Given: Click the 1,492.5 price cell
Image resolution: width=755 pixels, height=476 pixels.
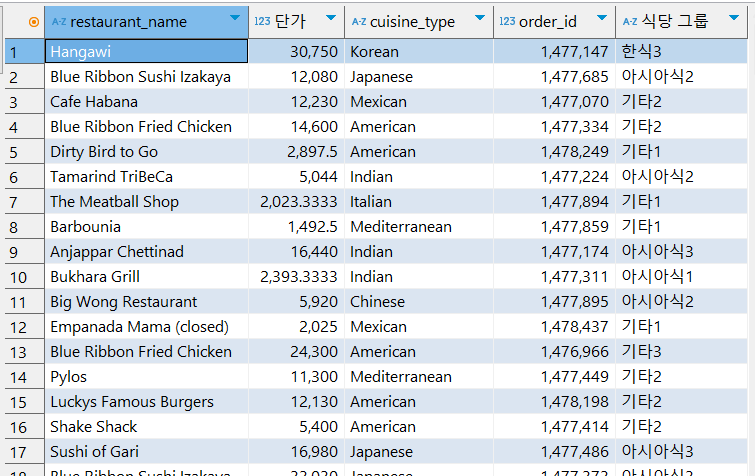Looking at the screenshot, I should [297, 227].
